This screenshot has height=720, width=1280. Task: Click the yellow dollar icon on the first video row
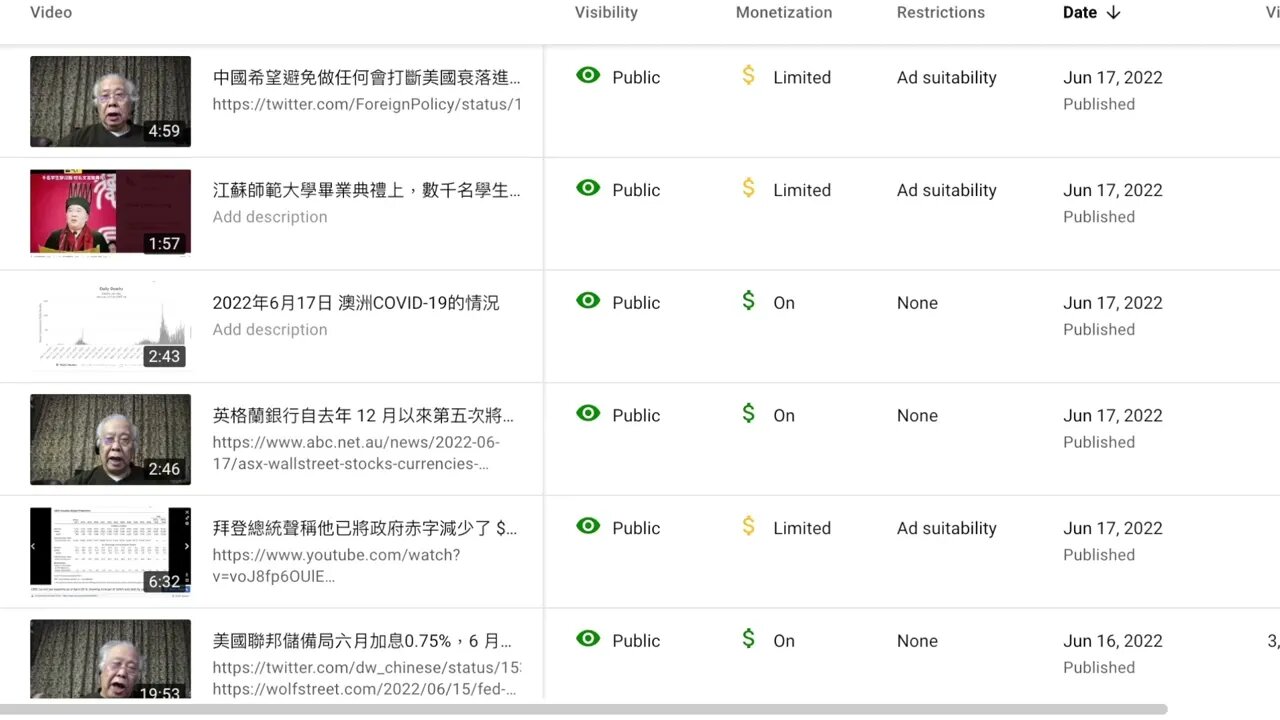pyautogui.click(x=748, y=76)
